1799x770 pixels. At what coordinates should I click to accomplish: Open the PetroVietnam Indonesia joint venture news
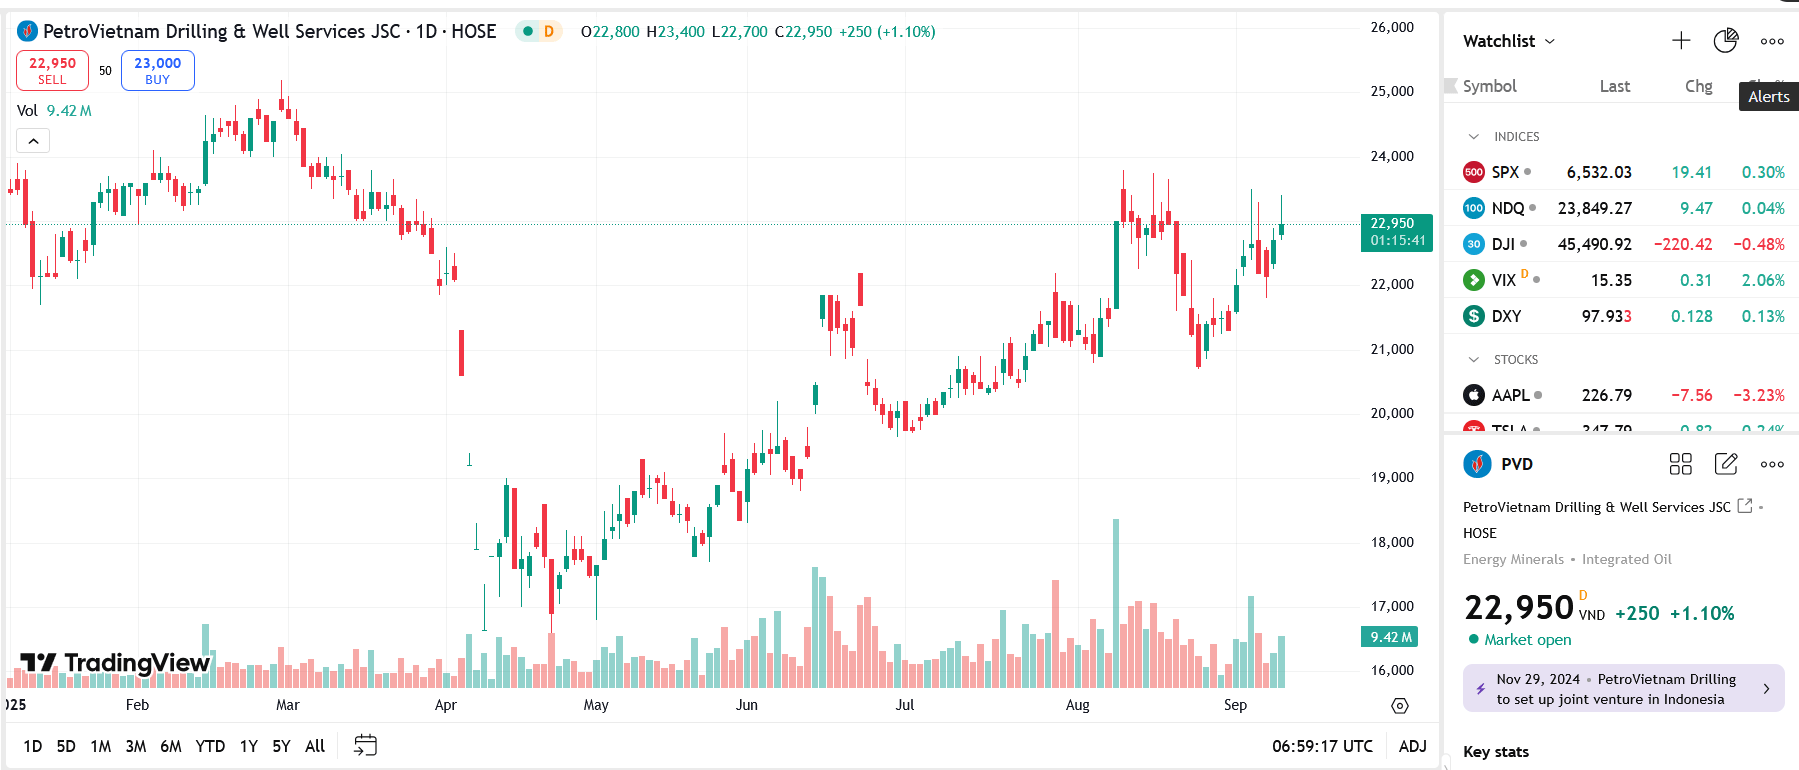(x=1623, y=689)
